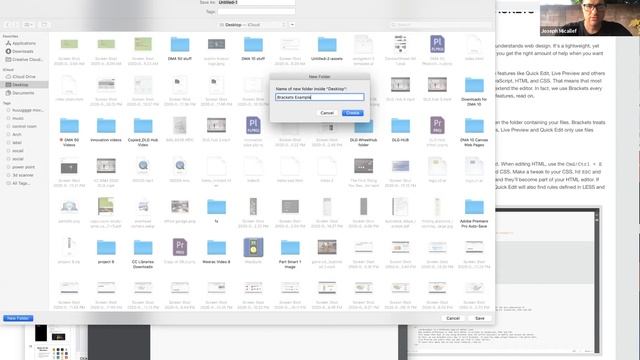
Task: Select the DMA 10 stuff folder
Action: [253, 49]
